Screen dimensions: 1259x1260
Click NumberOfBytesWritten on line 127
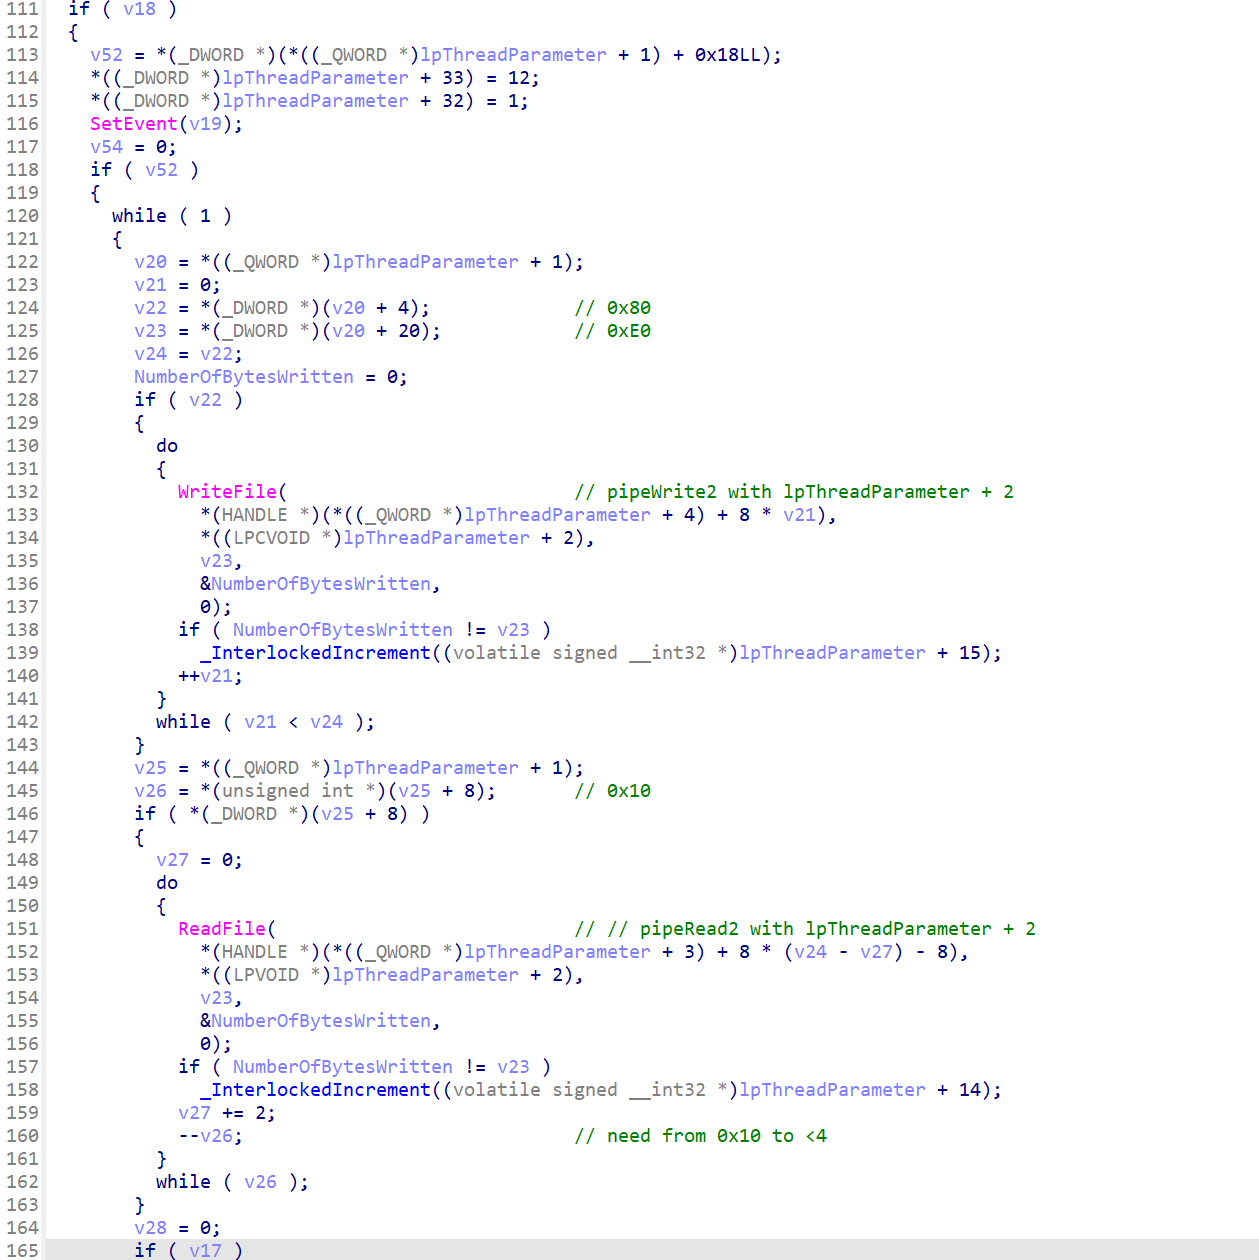(244, 377)
